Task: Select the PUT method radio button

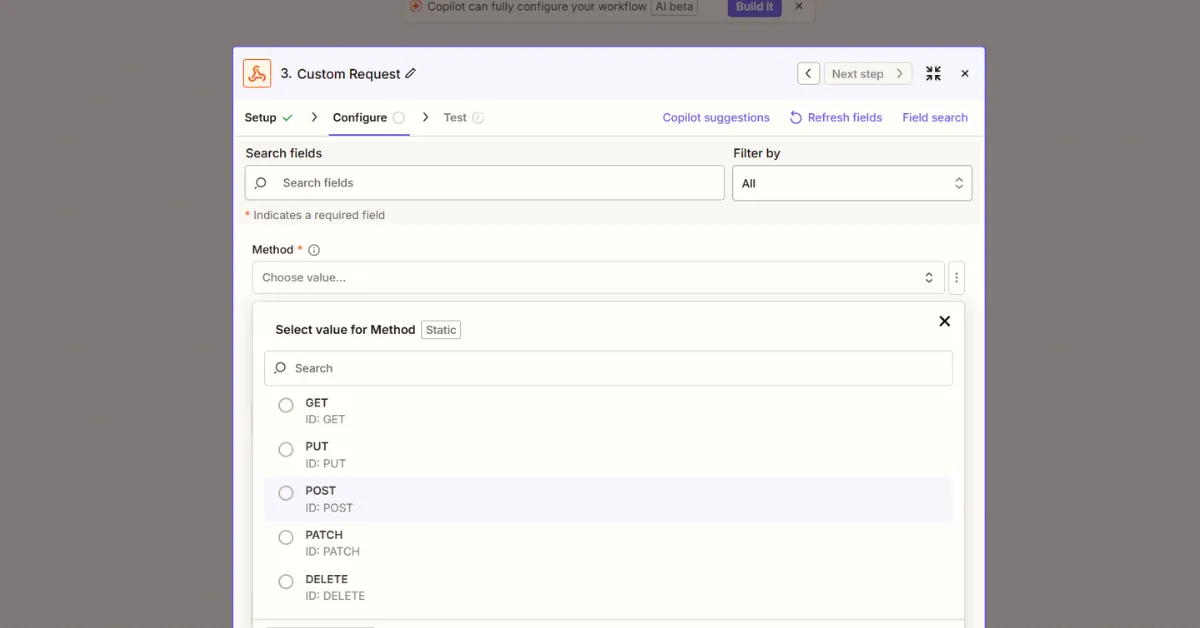Action: (x=285, y=449)
